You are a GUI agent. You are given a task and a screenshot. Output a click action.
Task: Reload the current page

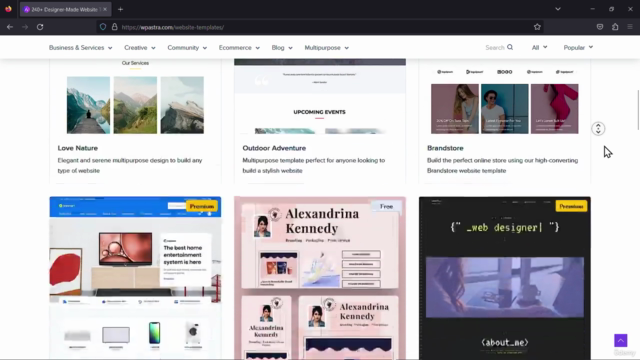pyautogui.click(x=40, y=27)
